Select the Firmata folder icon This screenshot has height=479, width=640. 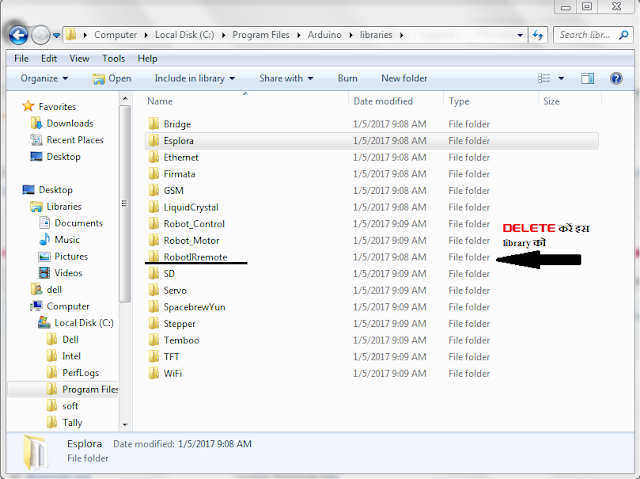click(x=153, y=174)
